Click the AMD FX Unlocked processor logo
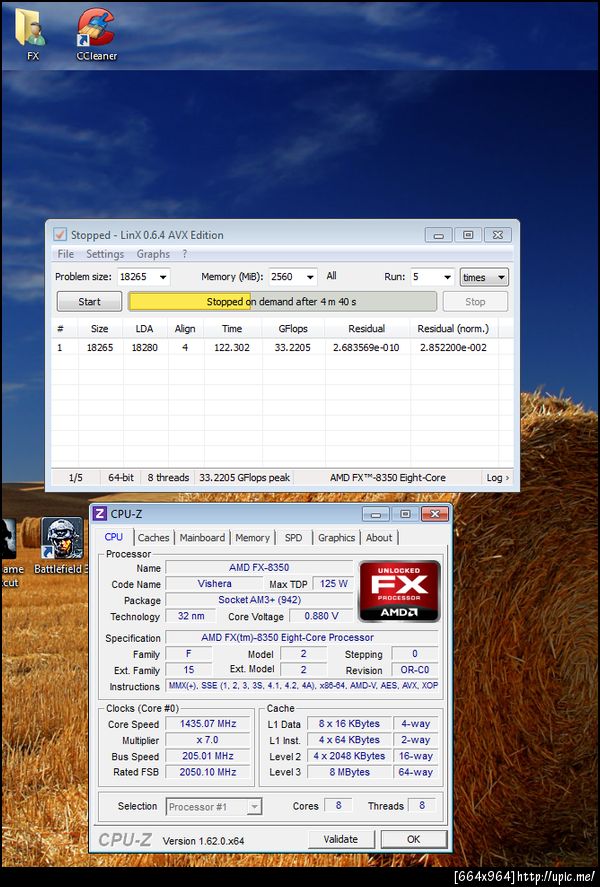This screenshot has height=887, width=600. pyautogui.click(x=399, y=591)
